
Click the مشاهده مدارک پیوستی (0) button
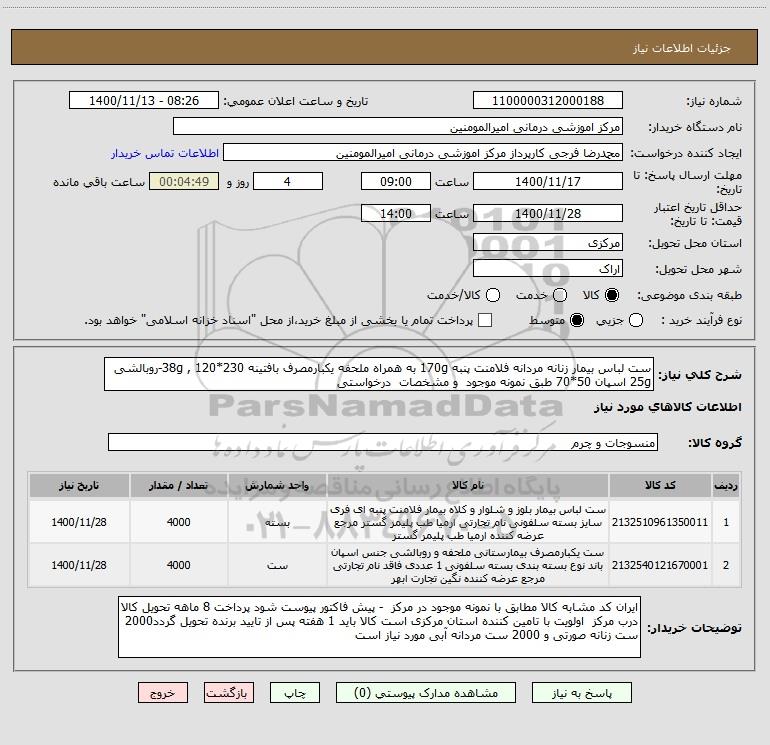pos(425,693)
